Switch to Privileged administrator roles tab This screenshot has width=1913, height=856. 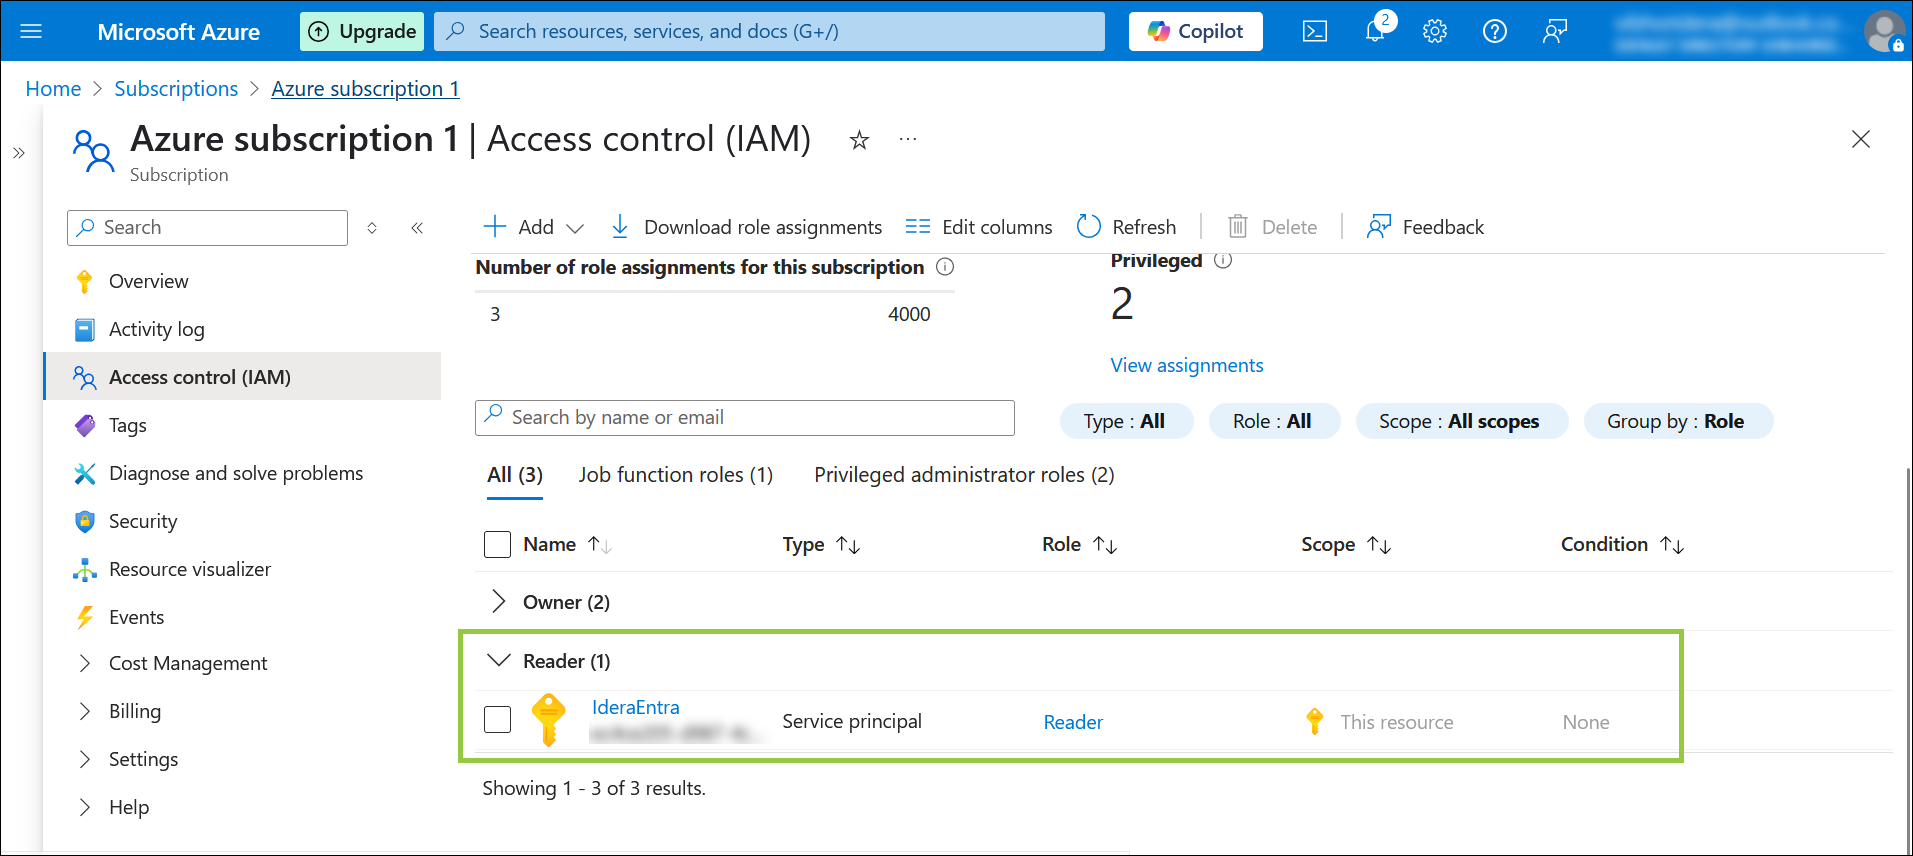point(963,475)
